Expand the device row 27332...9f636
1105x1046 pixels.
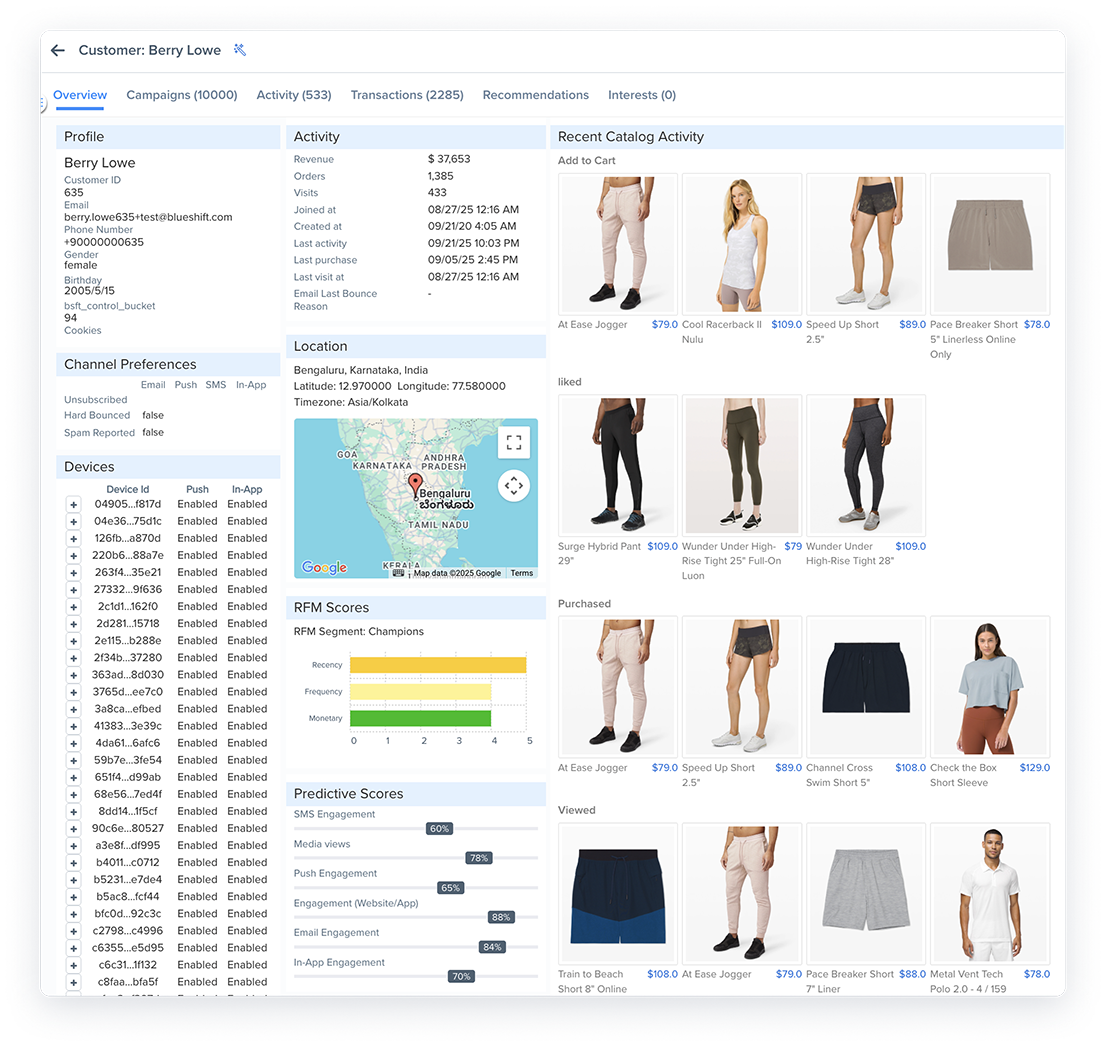coord(73,589)
